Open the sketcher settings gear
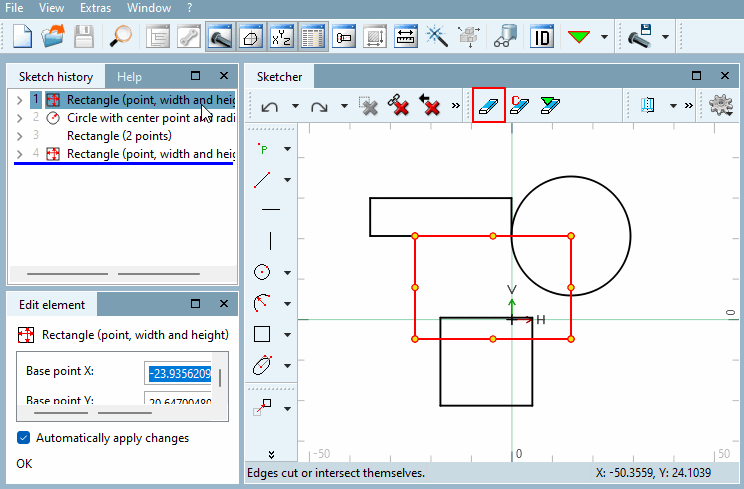The height and width of the screenshot is (489, 744). pos(721,105)
